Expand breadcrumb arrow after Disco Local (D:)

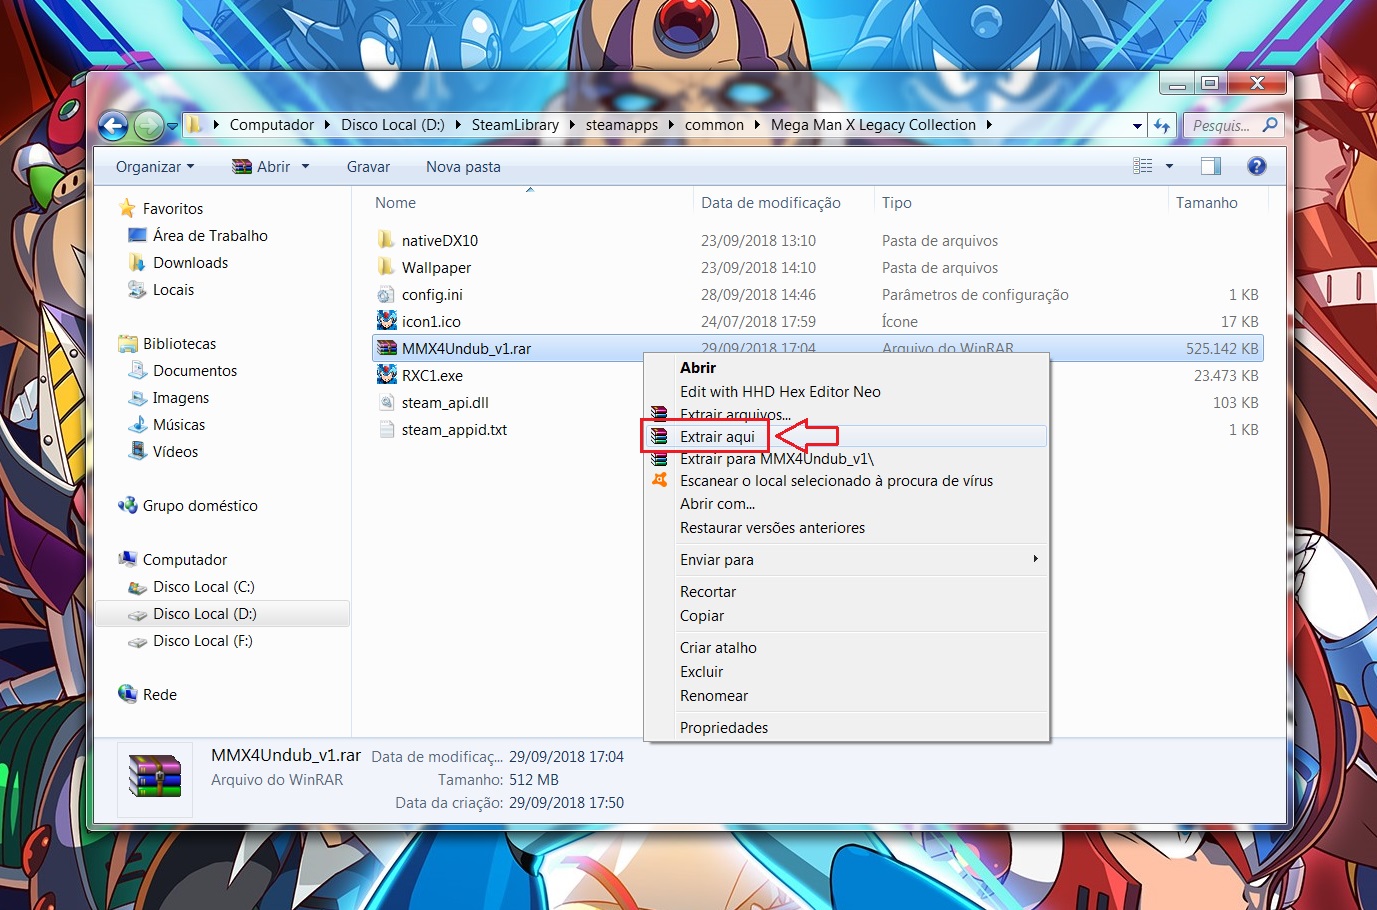(x=459, y=125)
